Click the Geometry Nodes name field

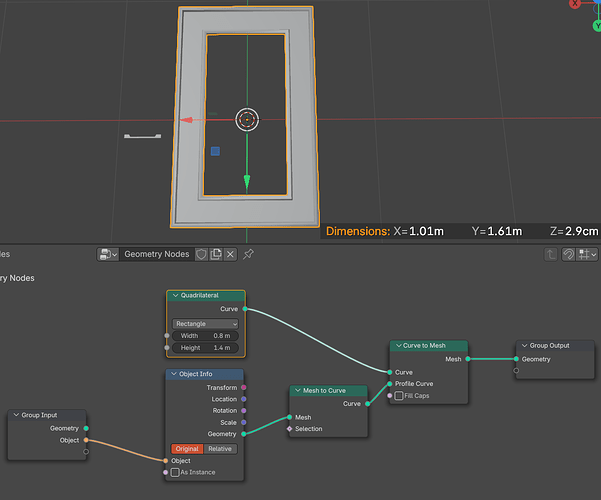[157, 254]
